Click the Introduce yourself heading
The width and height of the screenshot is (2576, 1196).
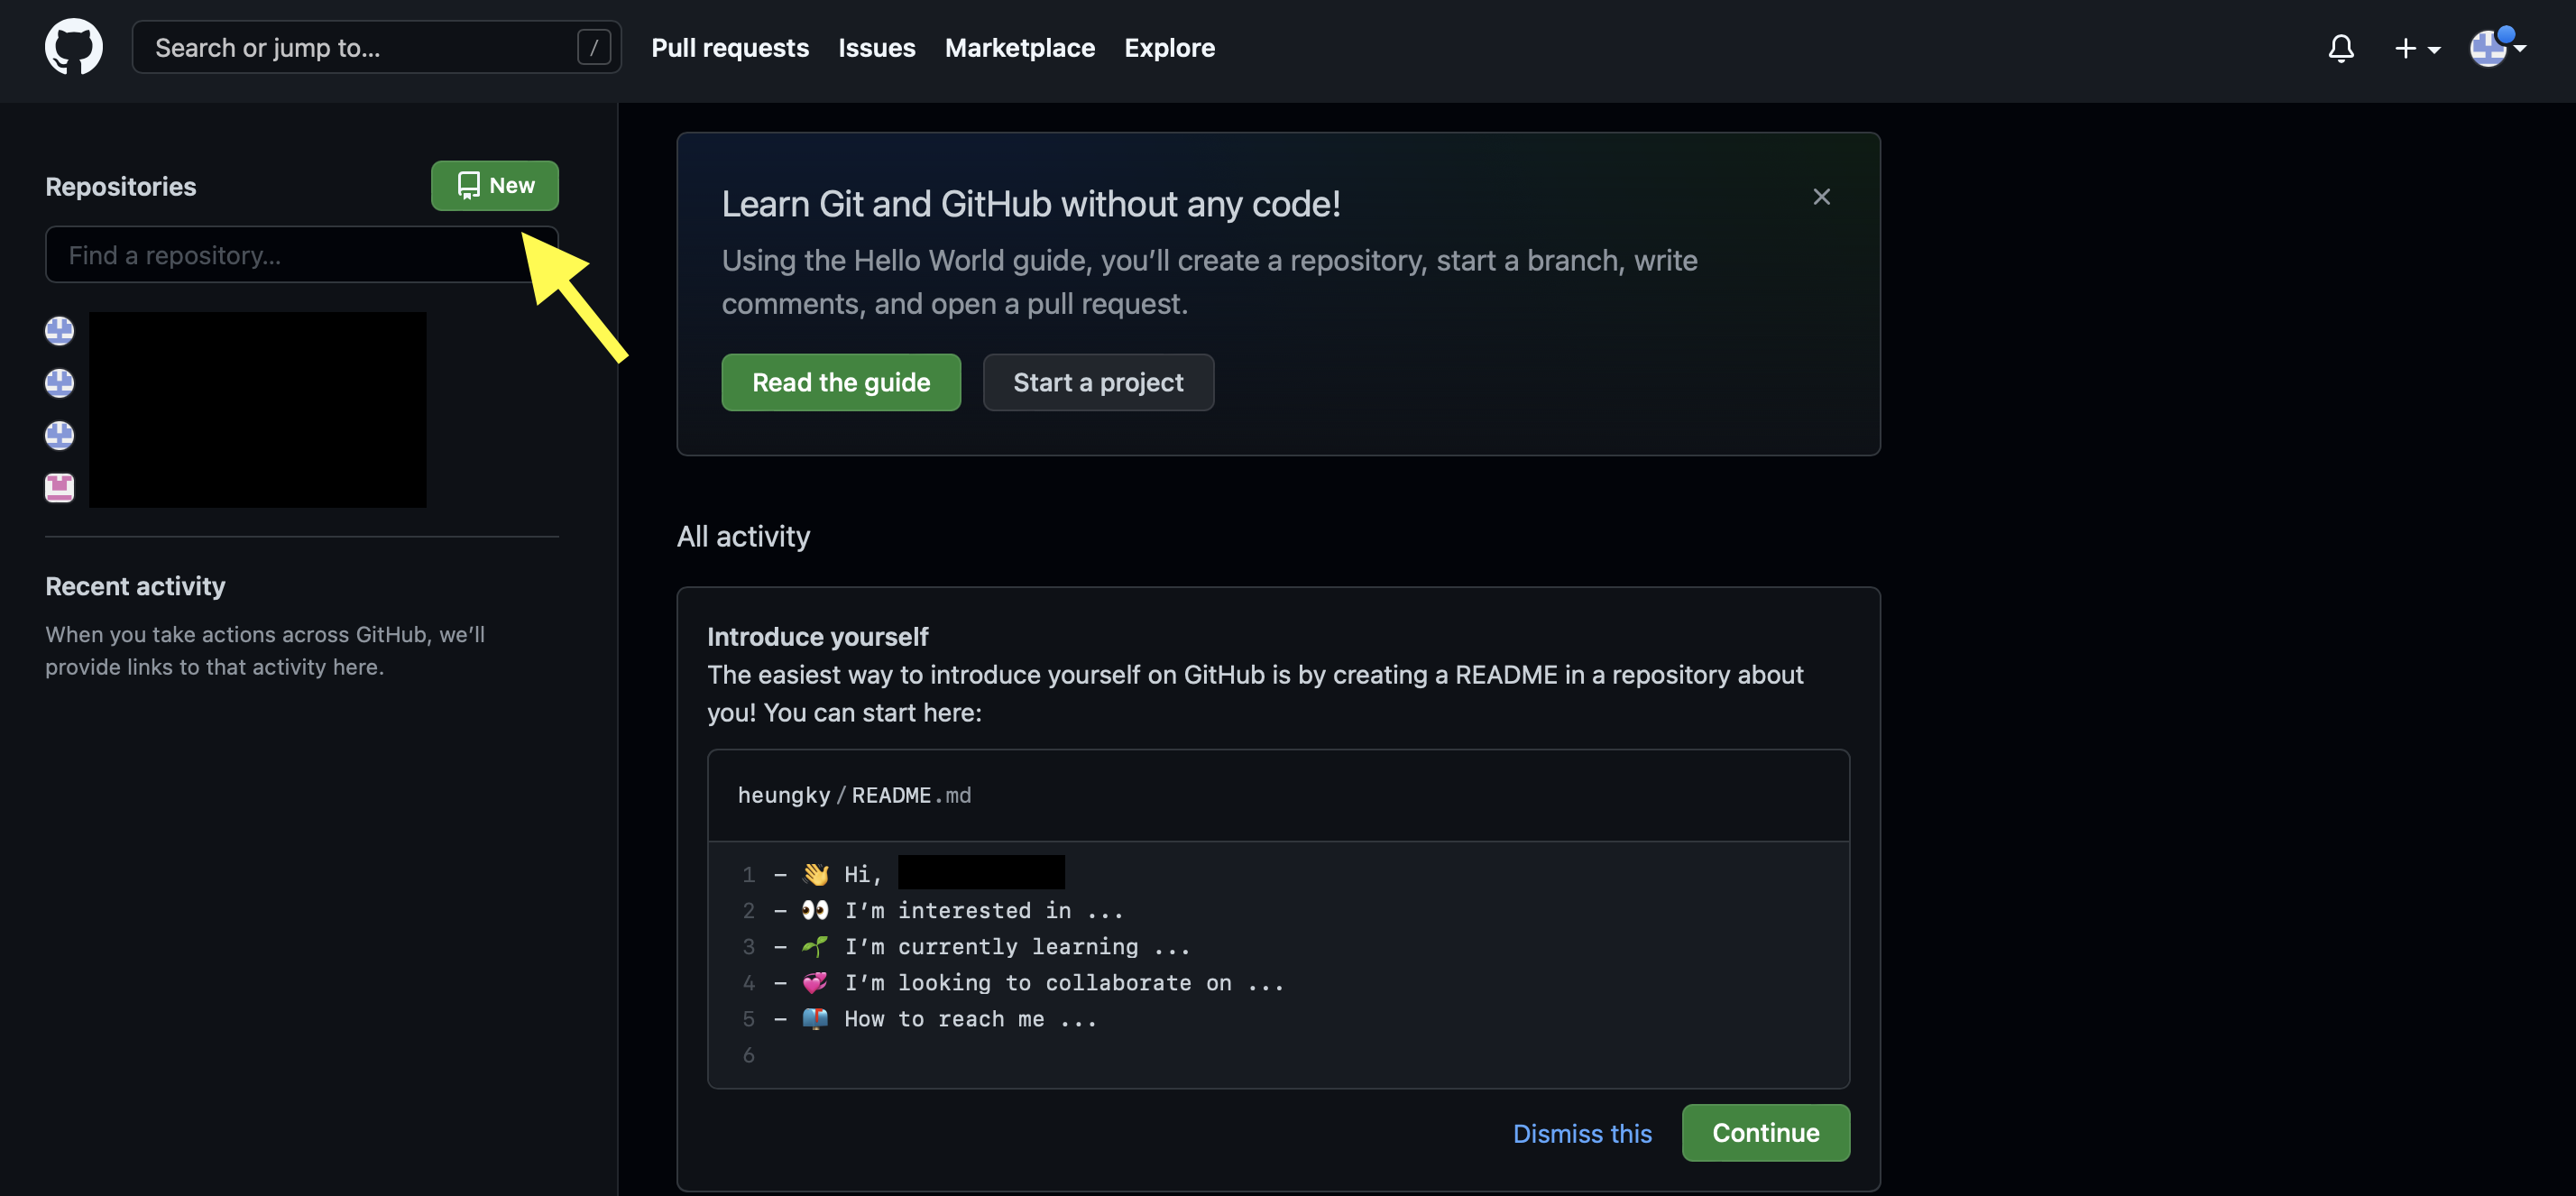point(817,637)
